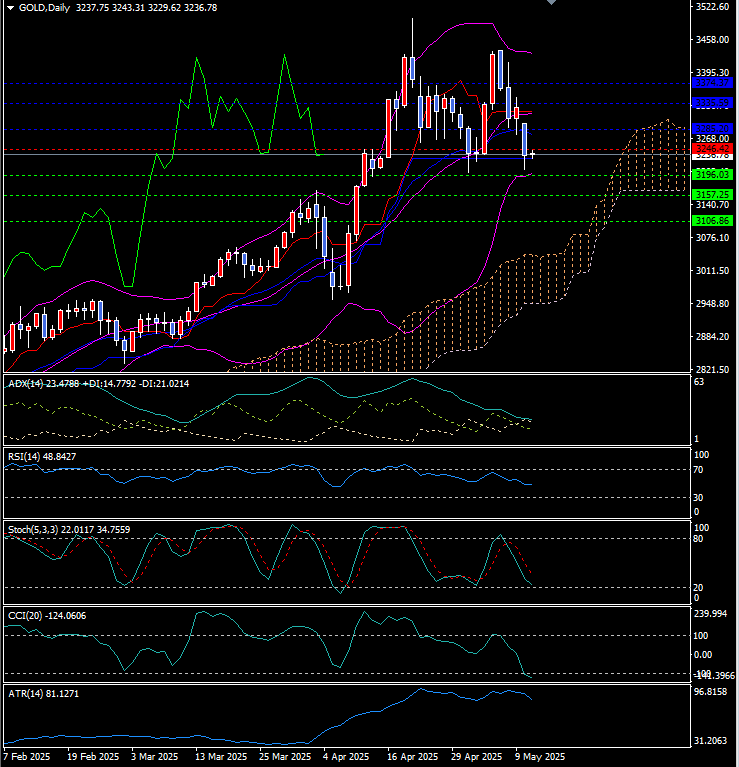The width and height of the screenshot is (739, 767).
Task: Click the 3076.10 price scale value
Action: tap(712, 238)
